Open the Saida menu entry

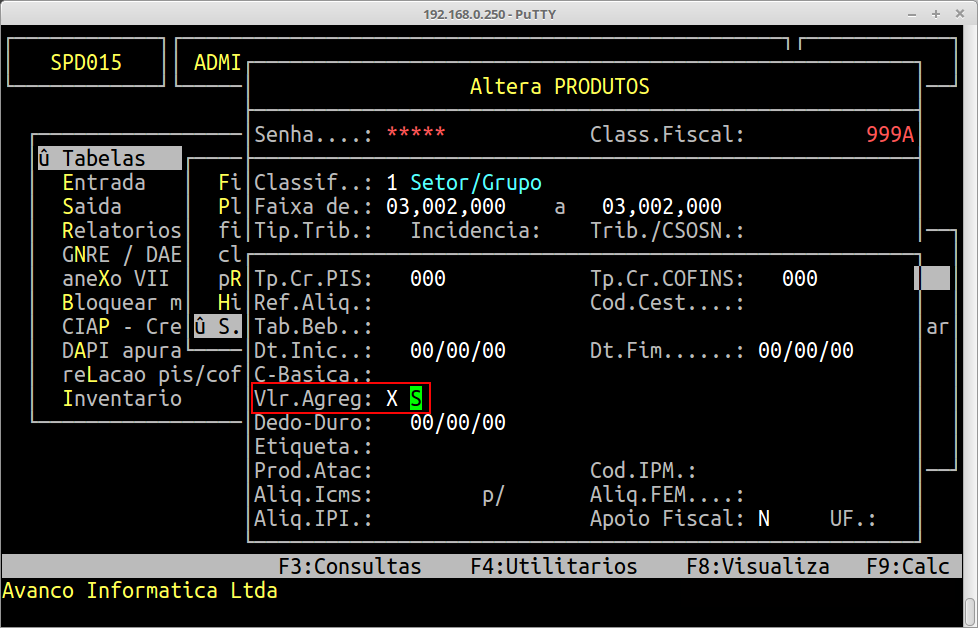coord(91,207)
